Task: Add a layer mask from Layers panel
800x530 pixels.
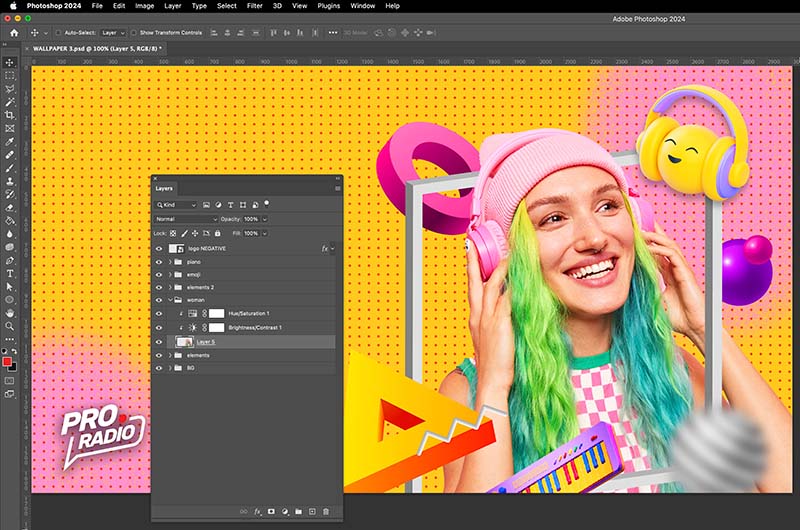Action: pos(270,511)
